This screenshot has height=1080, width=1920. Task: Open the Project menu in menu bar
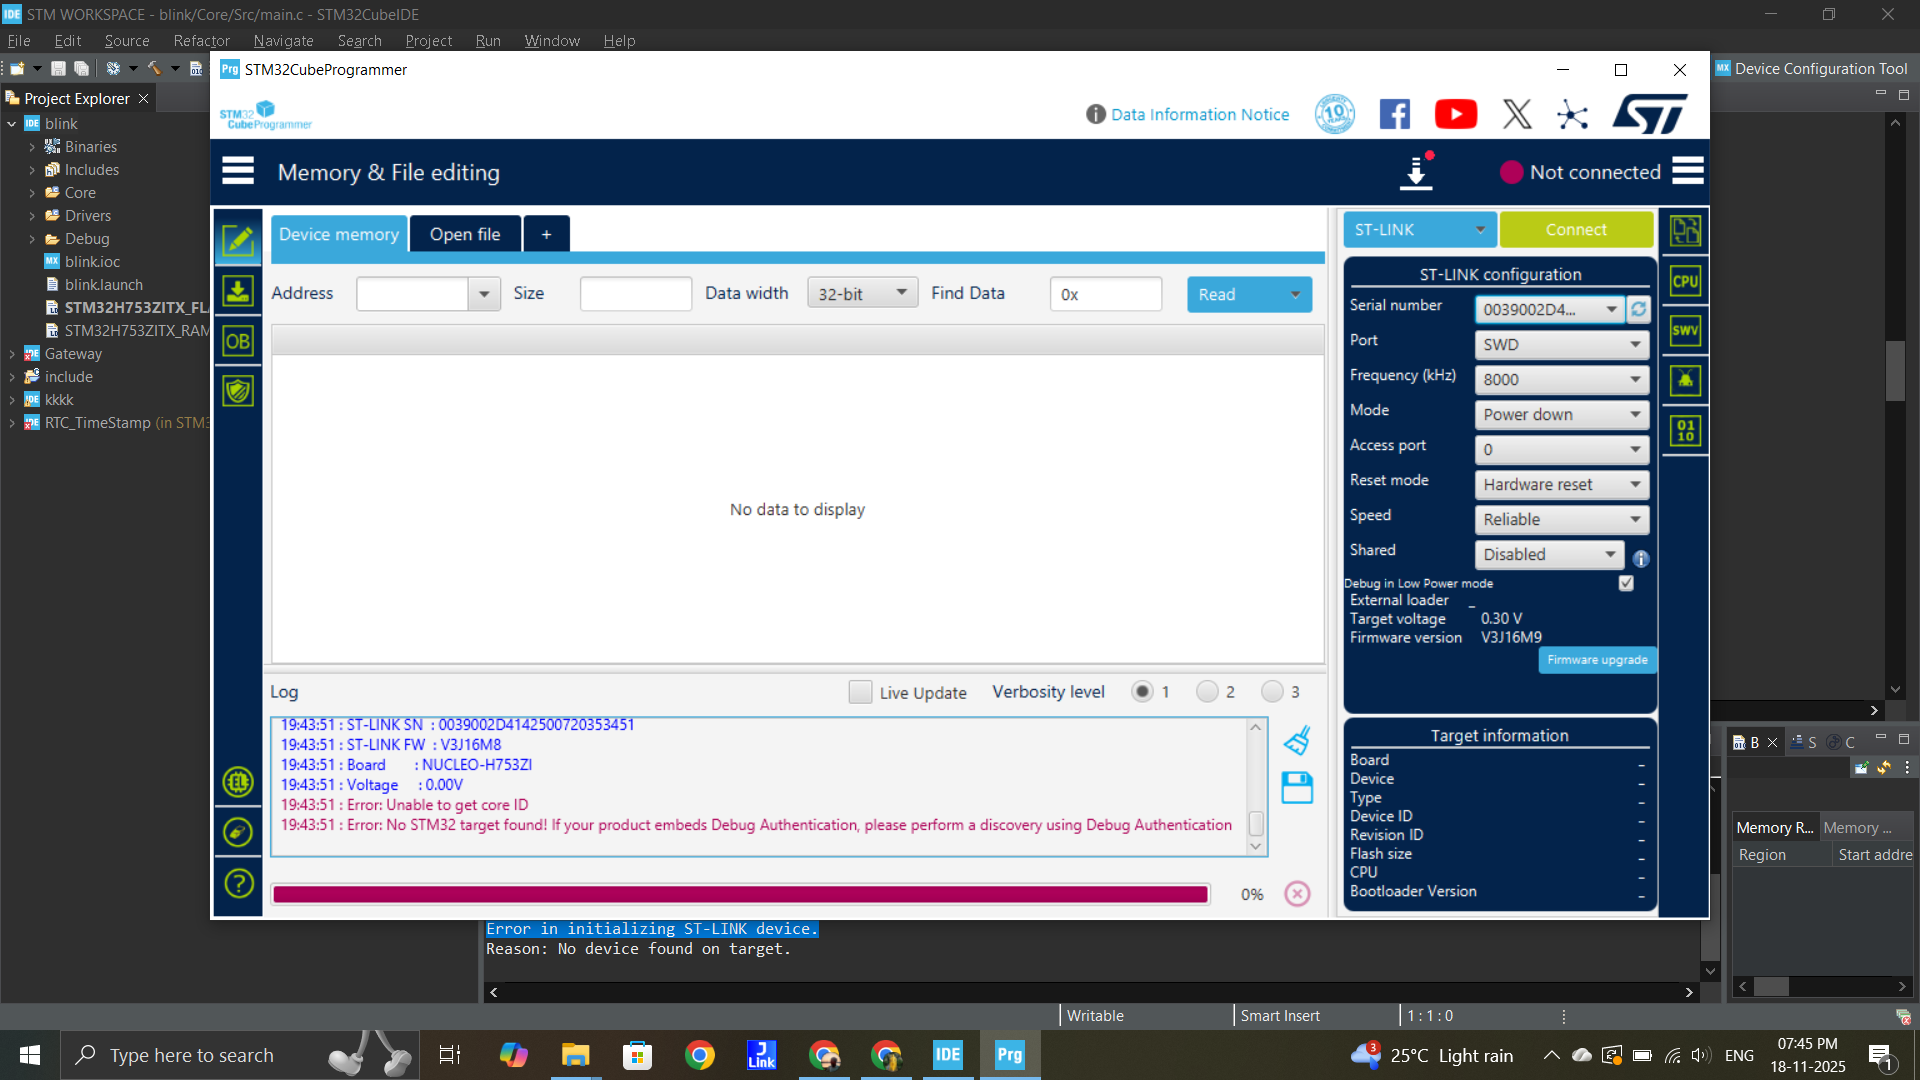tap(428, 41)
